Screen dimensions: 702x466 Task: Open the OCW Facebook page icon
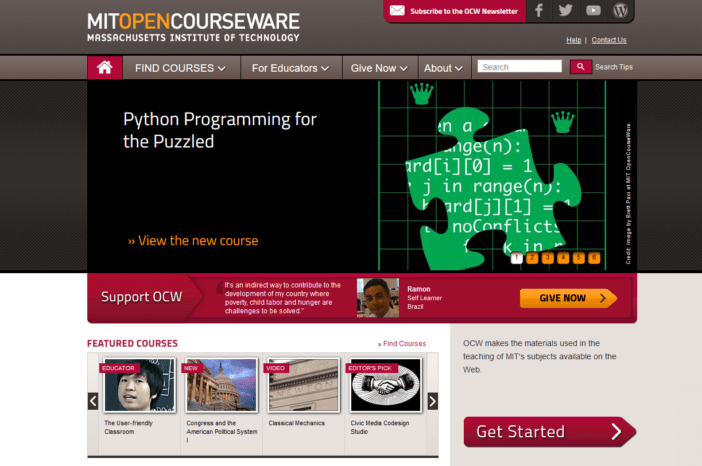tap(539, 10)
